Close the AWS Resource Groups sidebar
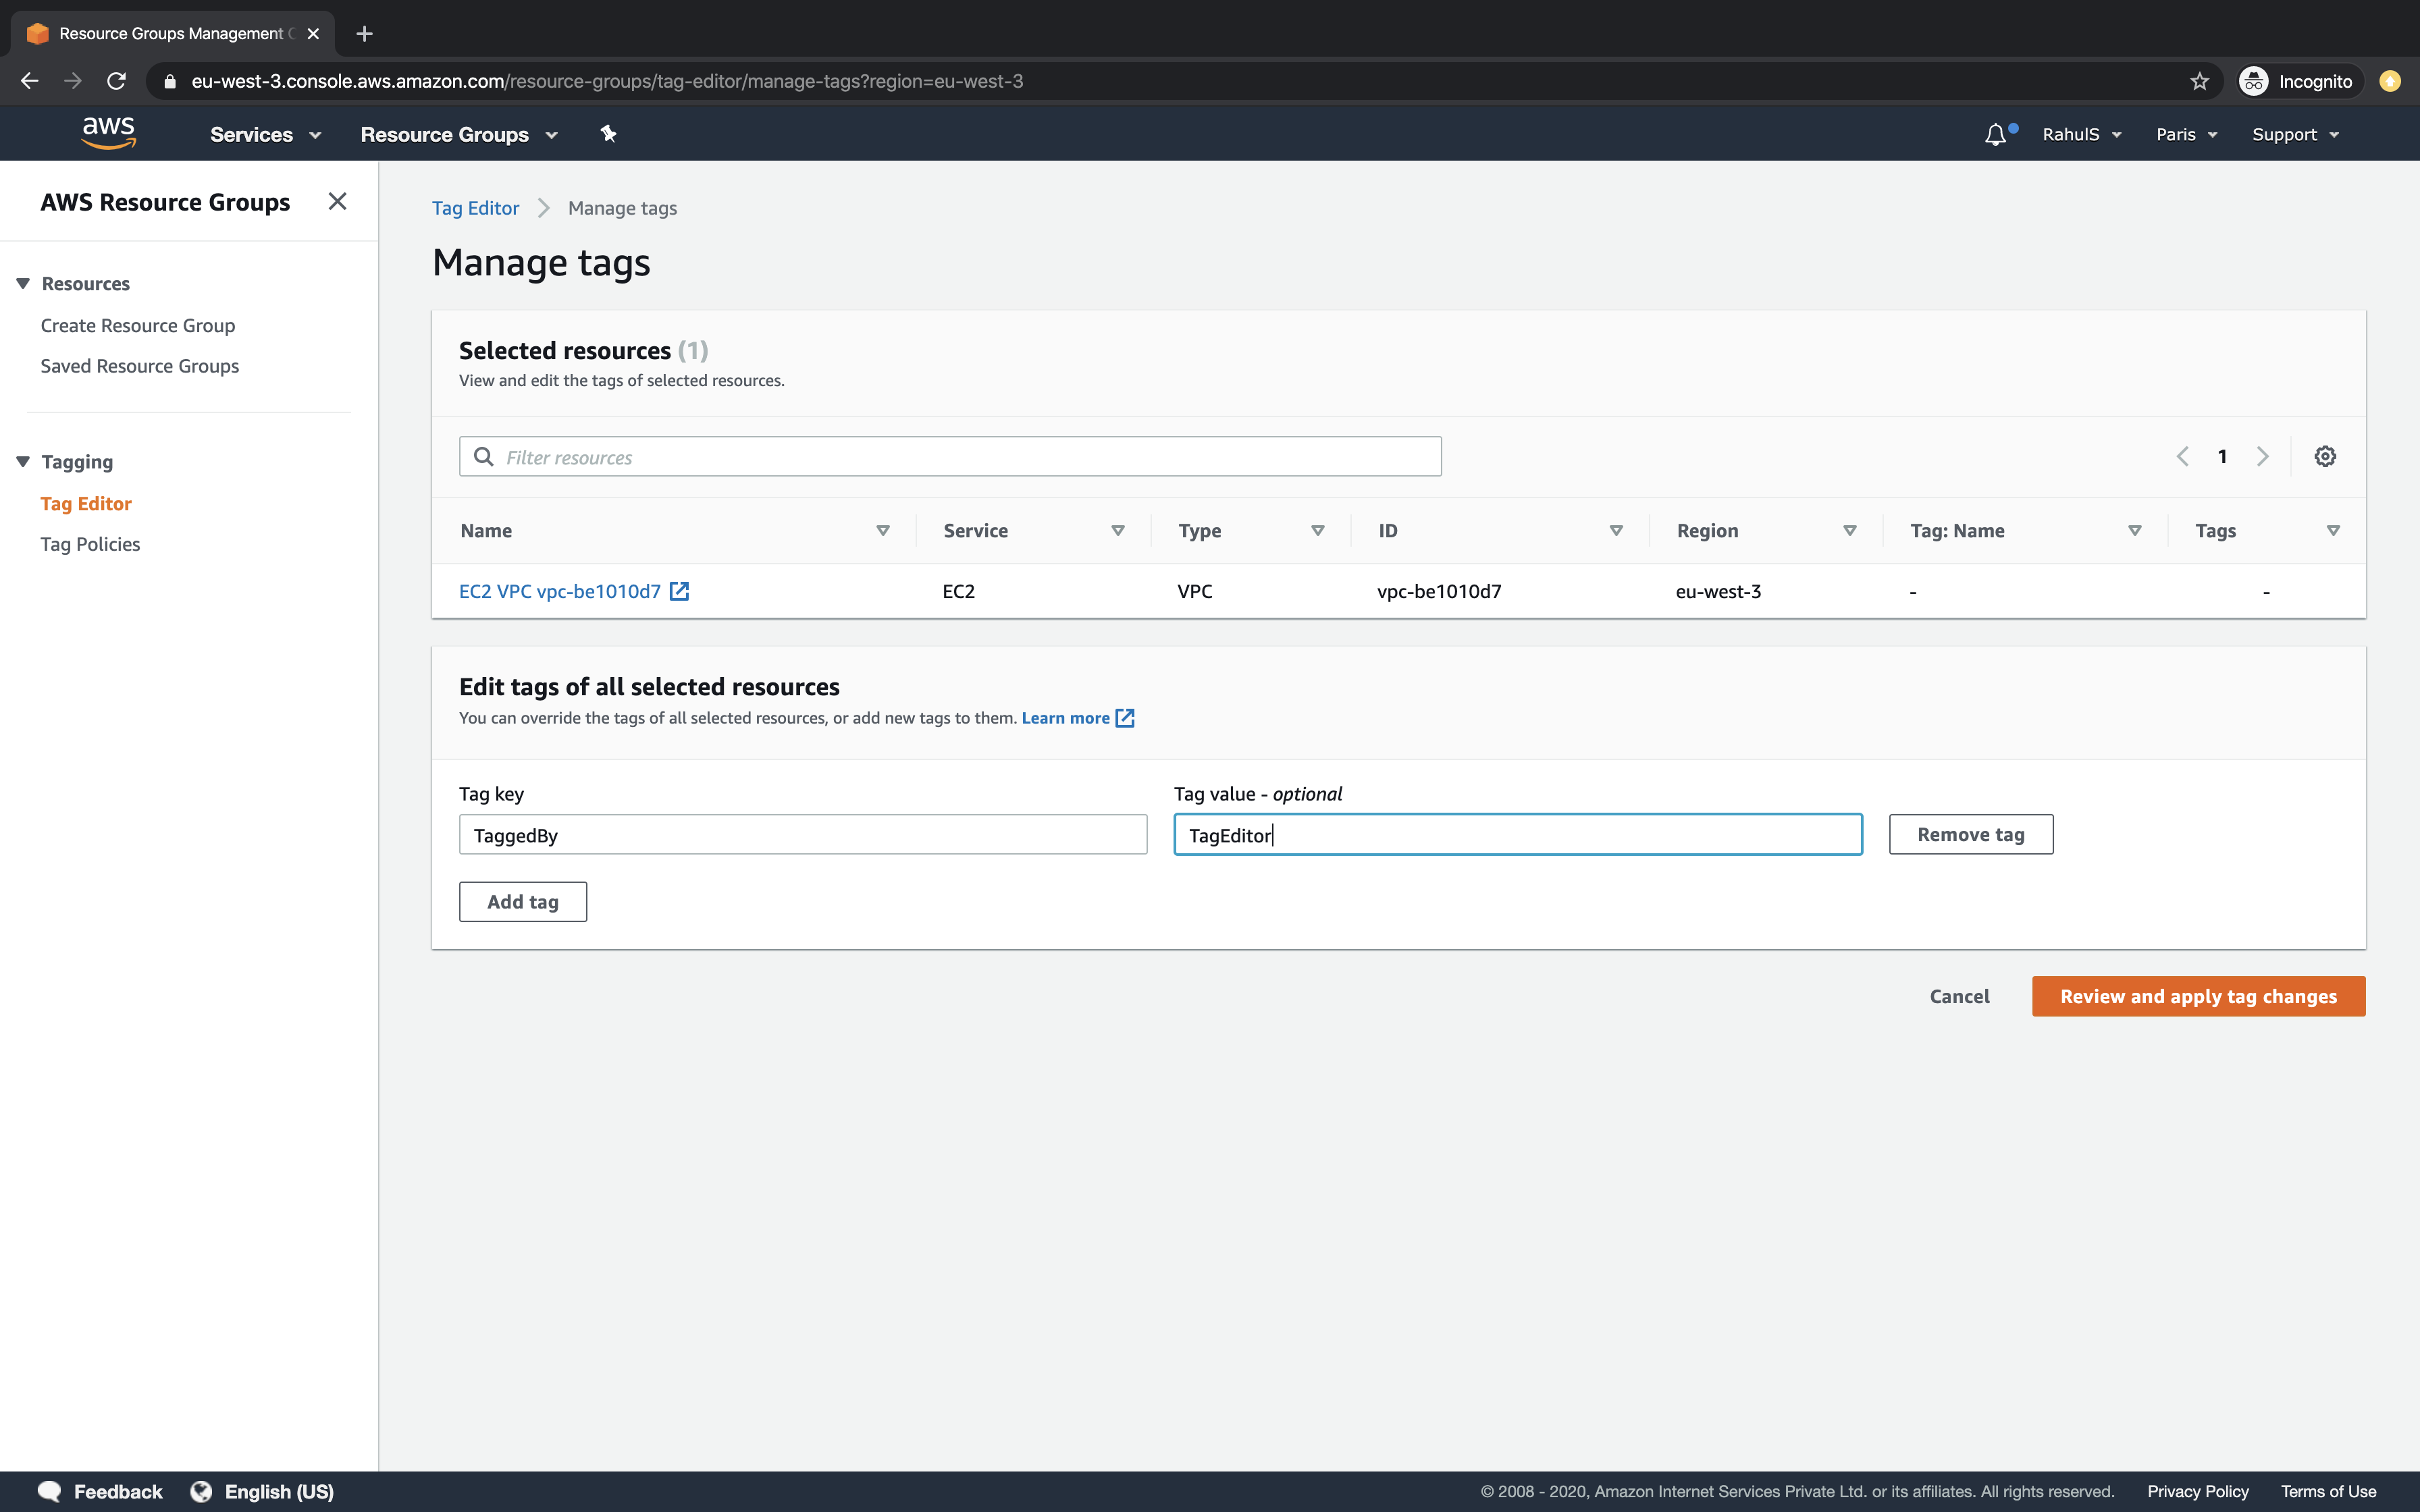2420x1512 pixels. [337, 201]
